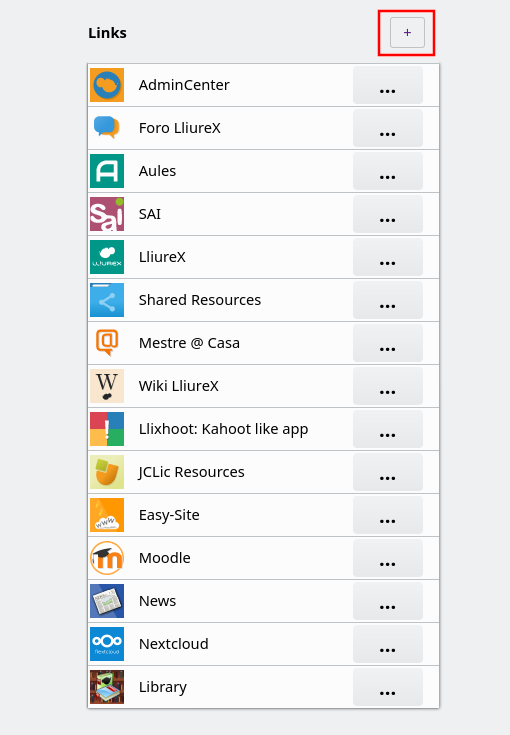Select the Shared Resources list row
This screenshot has height=735, width=510.
263,300
